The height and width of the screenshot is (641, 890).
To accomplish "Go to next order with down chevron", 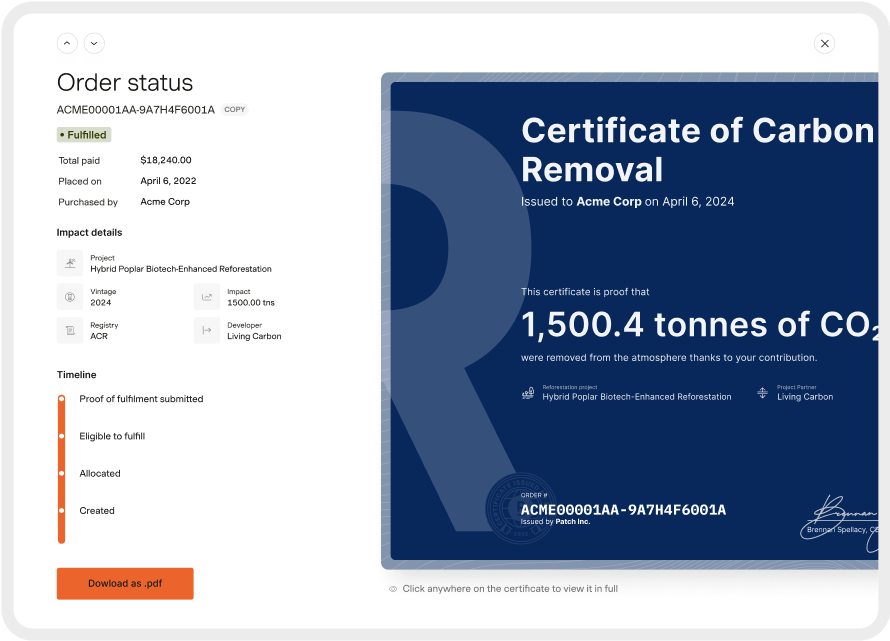I will (94, 44).
